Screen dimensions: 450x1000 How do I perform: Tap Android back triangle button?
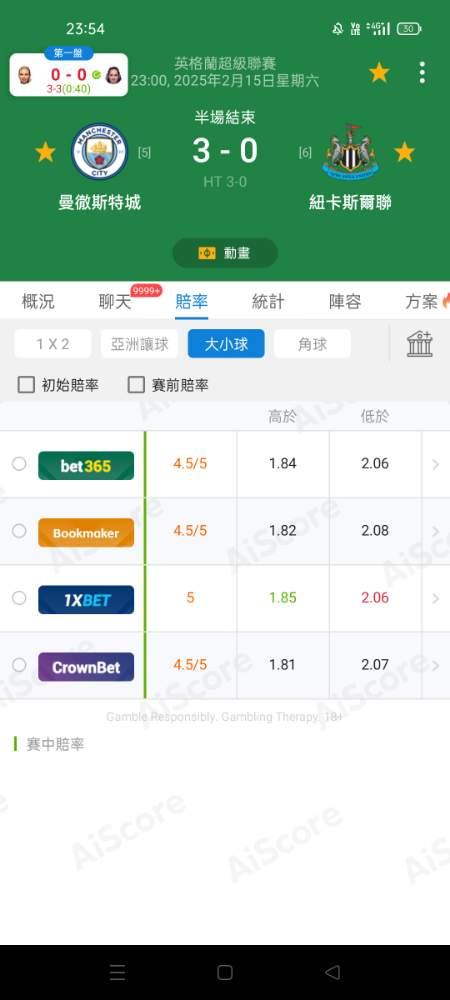(332, 972)
